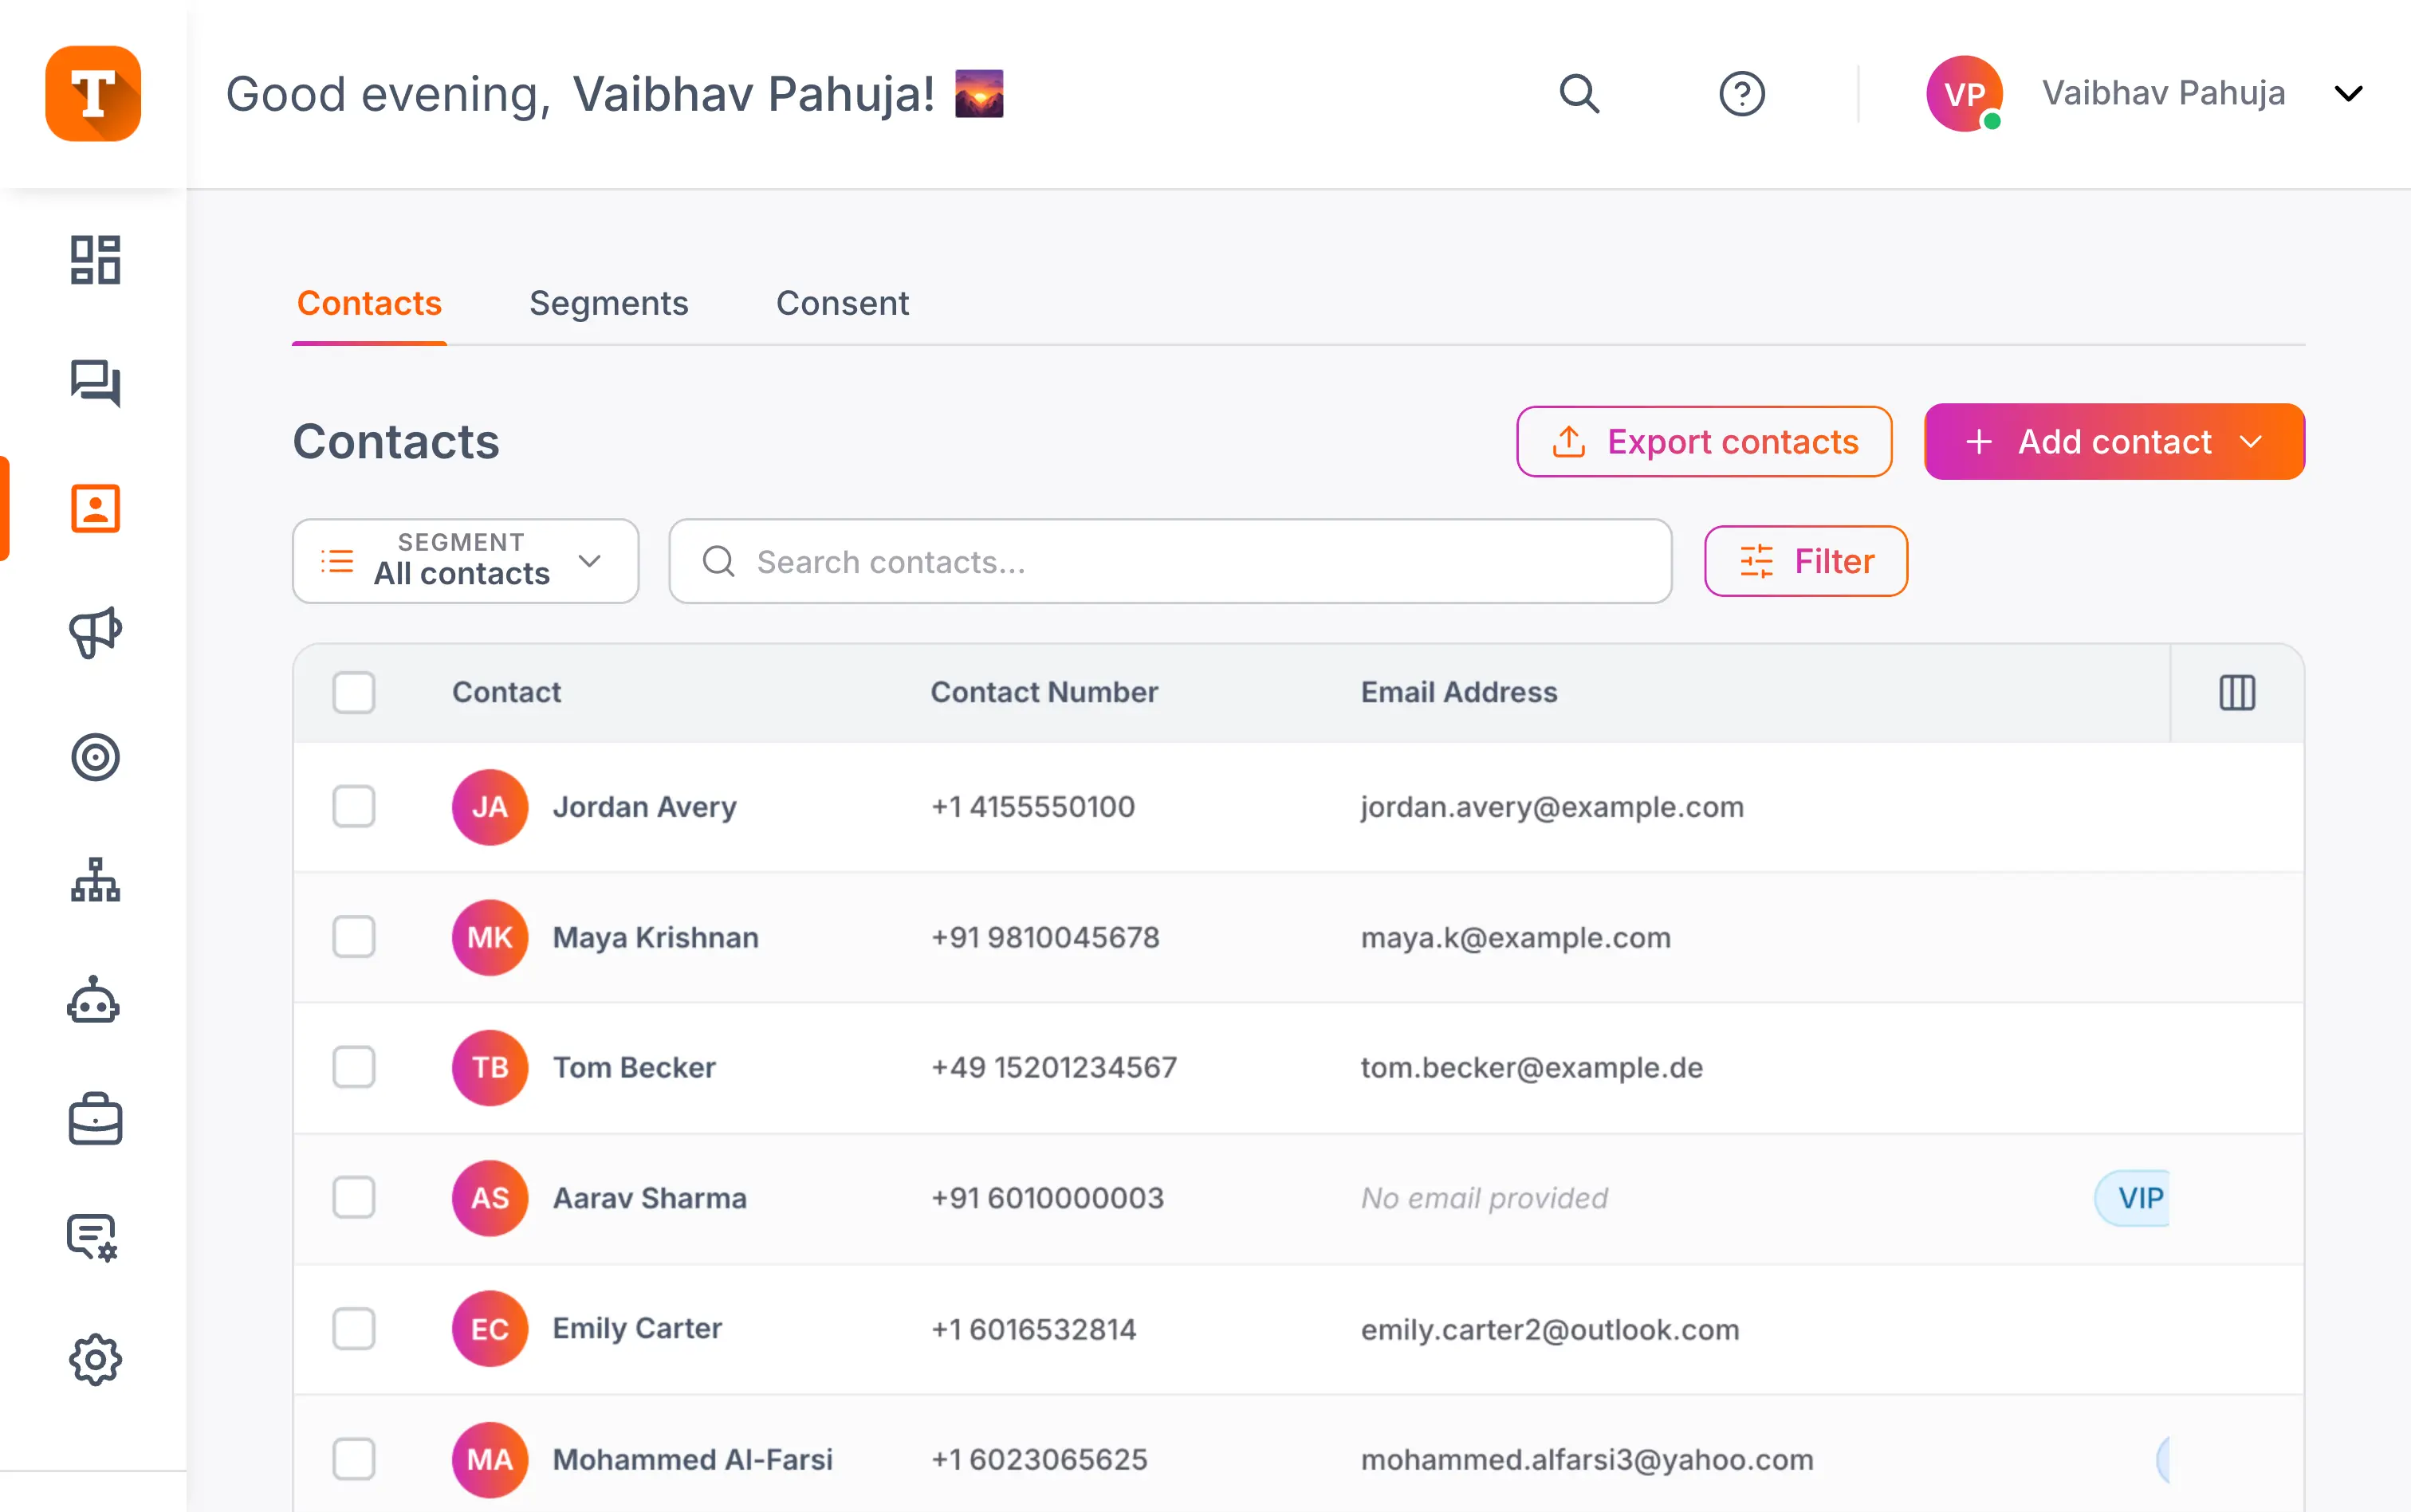Open the message settings icon in sidebar

coord(92,1238)
